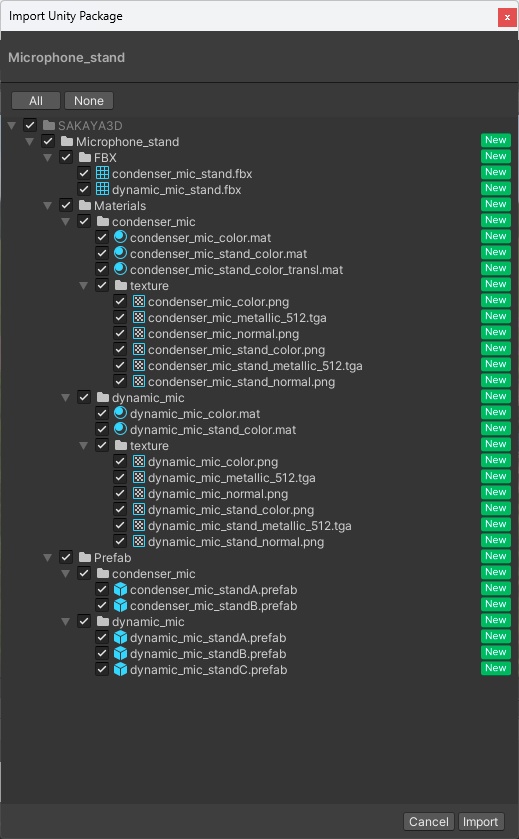This screenshot has width=519, height=839.
Task: Close the Import Unity Package dialog
Action: pos(507,17)
